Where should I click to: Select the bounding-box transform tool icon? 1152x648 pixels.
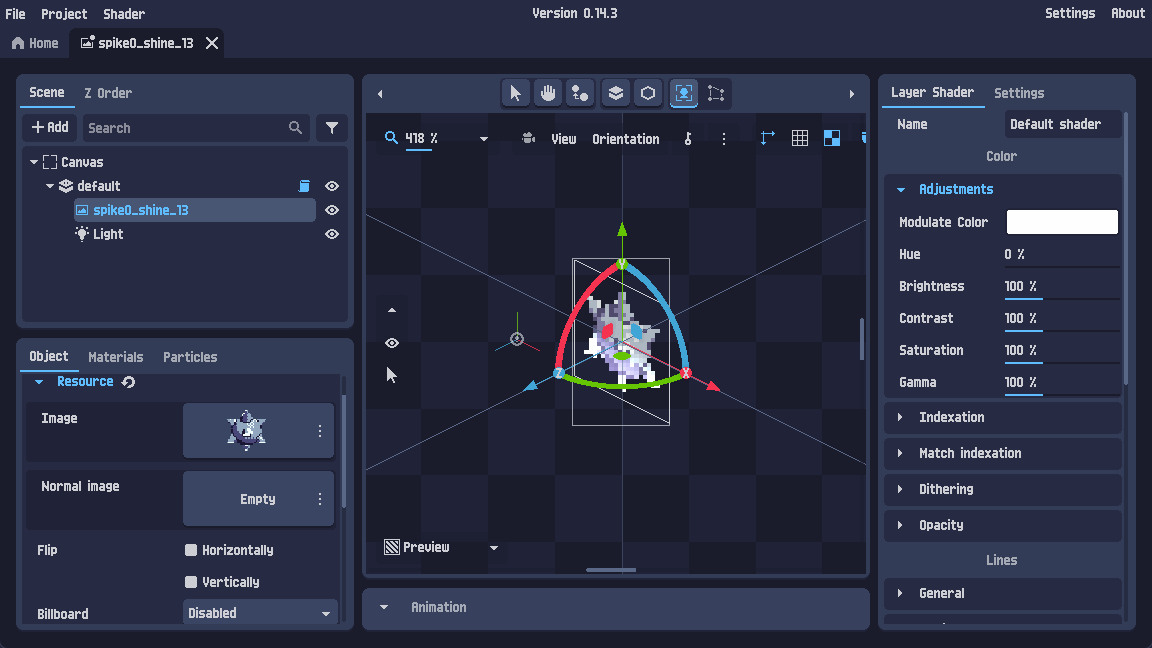[716, 93]
